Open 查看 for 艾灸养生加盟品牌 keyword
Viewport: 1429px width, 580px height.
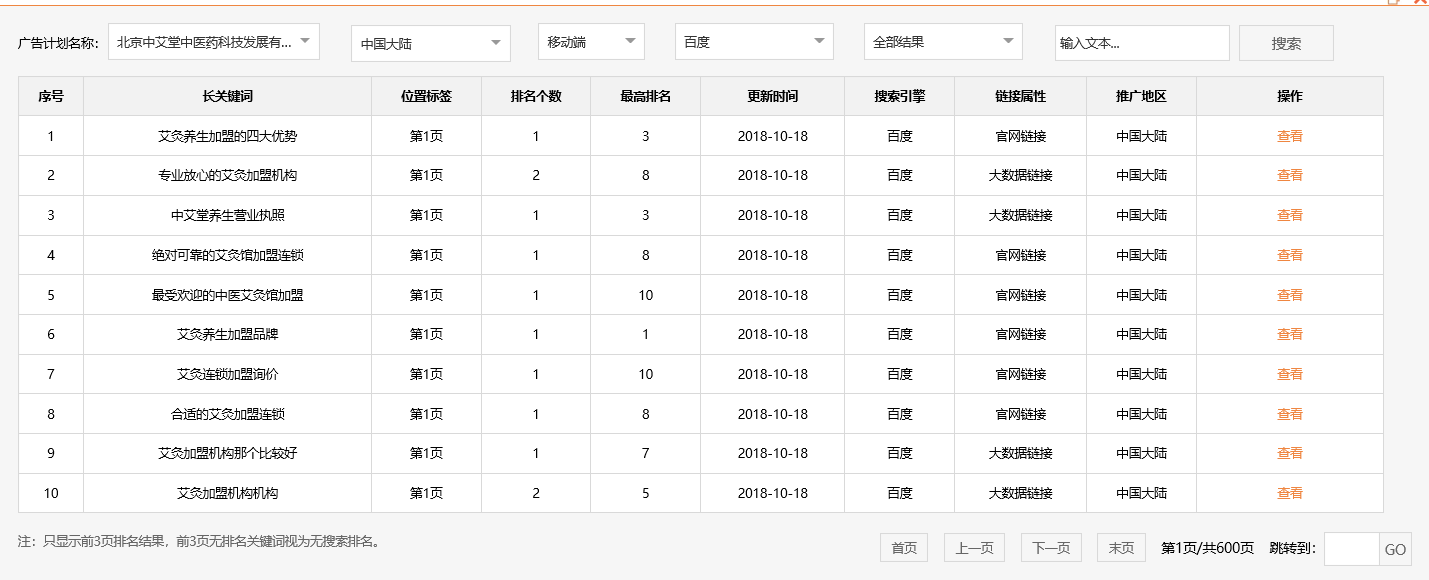[1290, 334]
